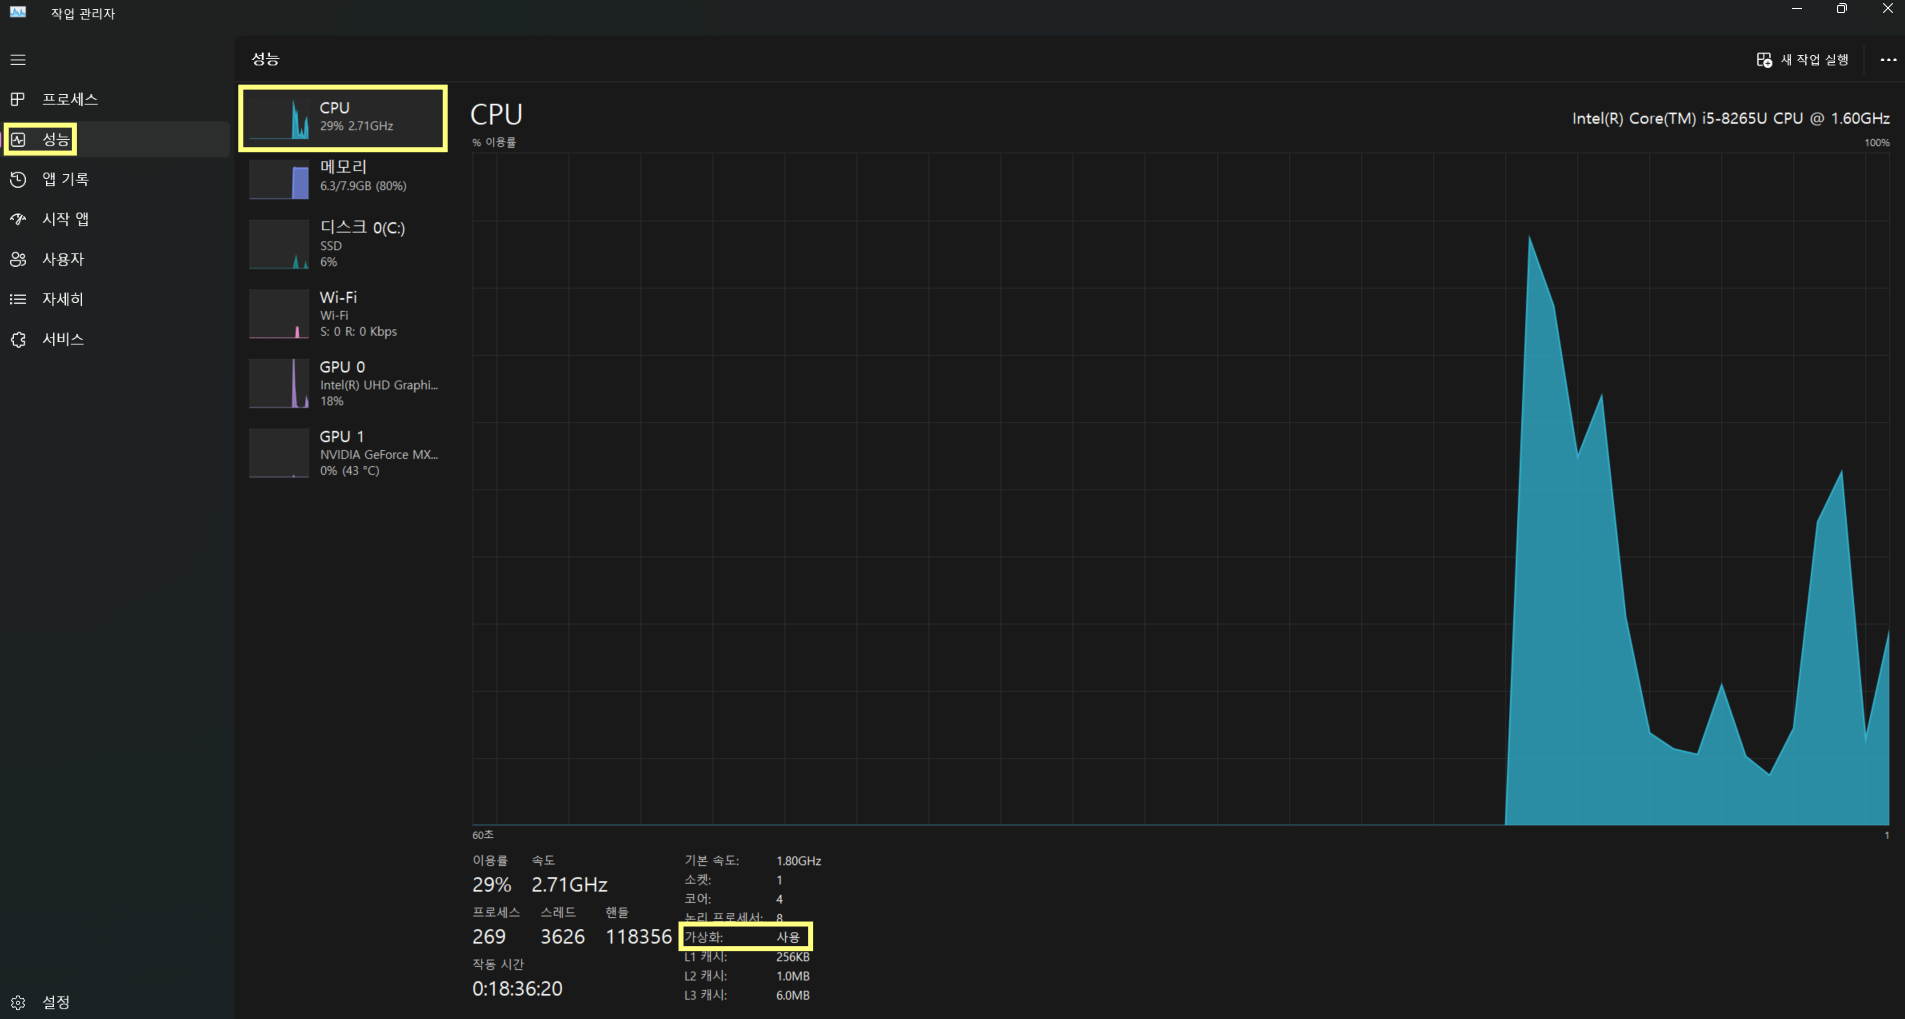
Task: Restore down the 작업 관리자 window
Action: click(x=1842, y=9)
